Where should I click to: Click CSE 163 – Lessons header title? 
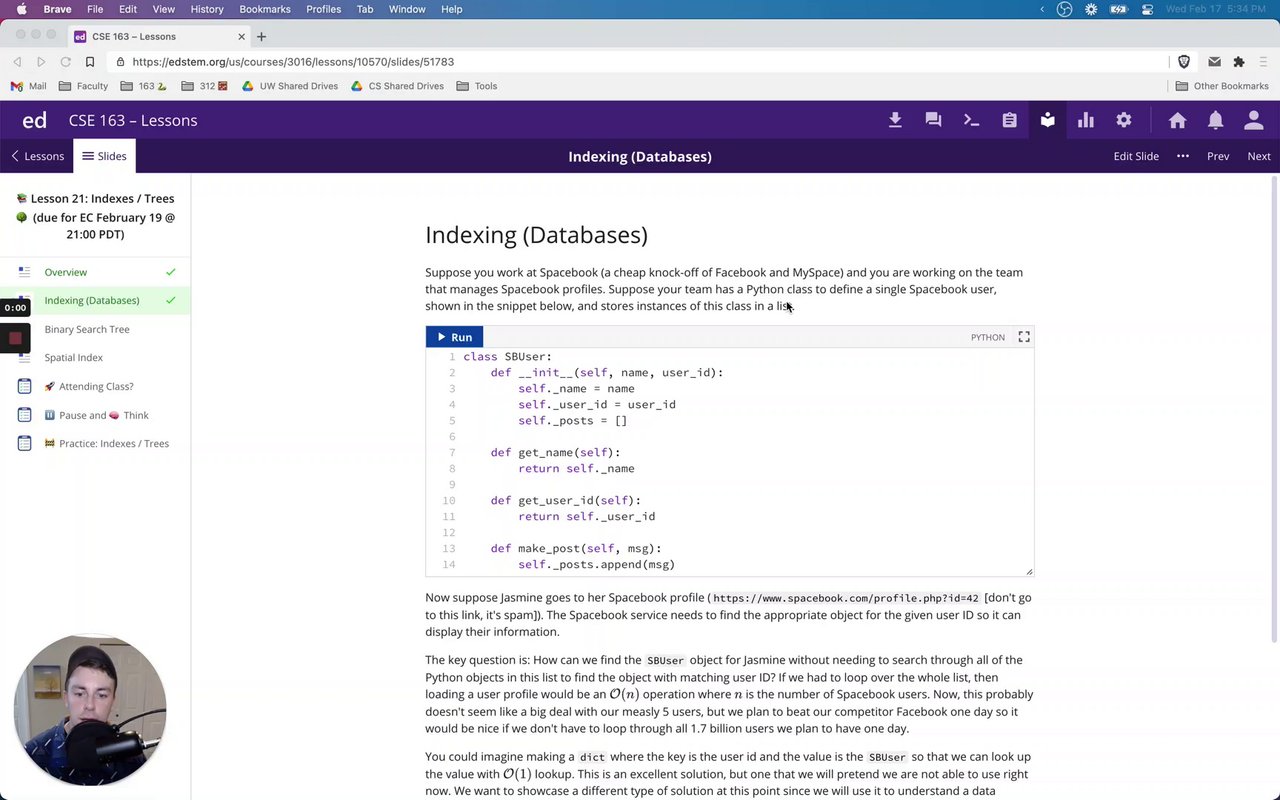click(133, 120)
